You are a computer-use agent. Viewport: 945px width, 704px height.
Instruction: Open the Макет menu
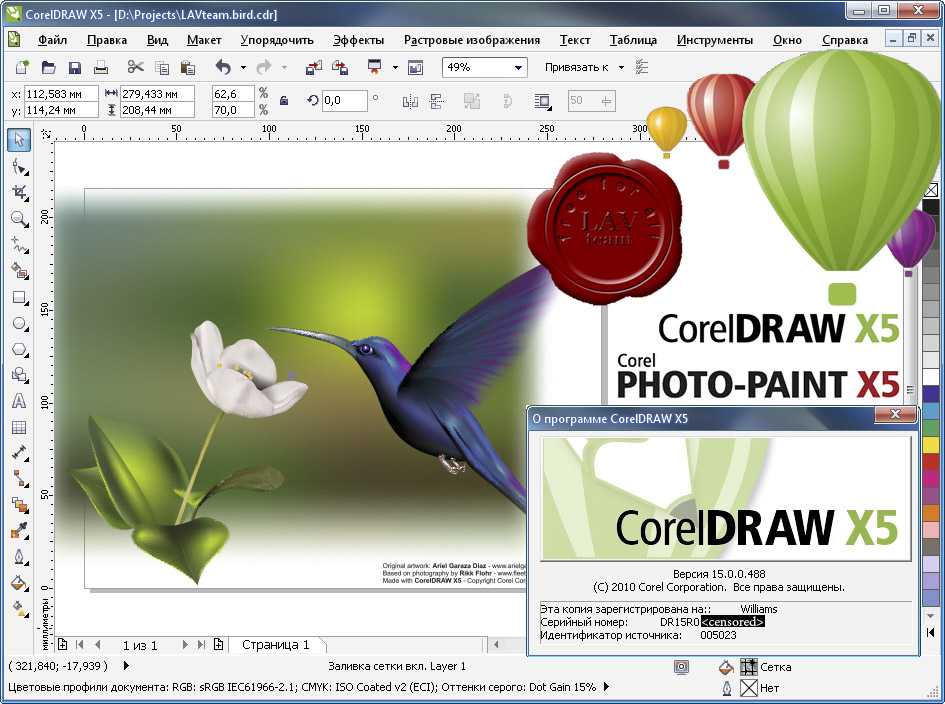point(204,40)
